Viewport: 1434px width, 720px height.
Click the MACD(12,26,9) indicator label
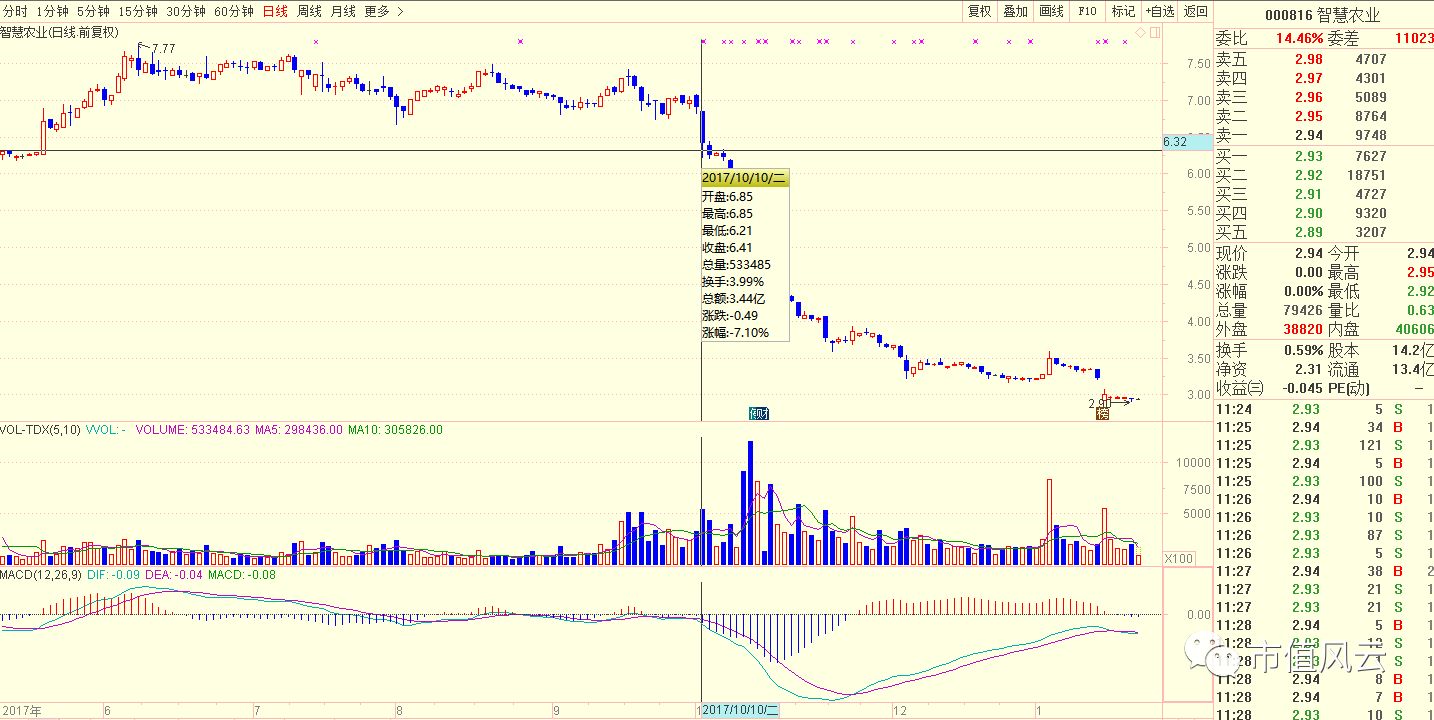39,575
